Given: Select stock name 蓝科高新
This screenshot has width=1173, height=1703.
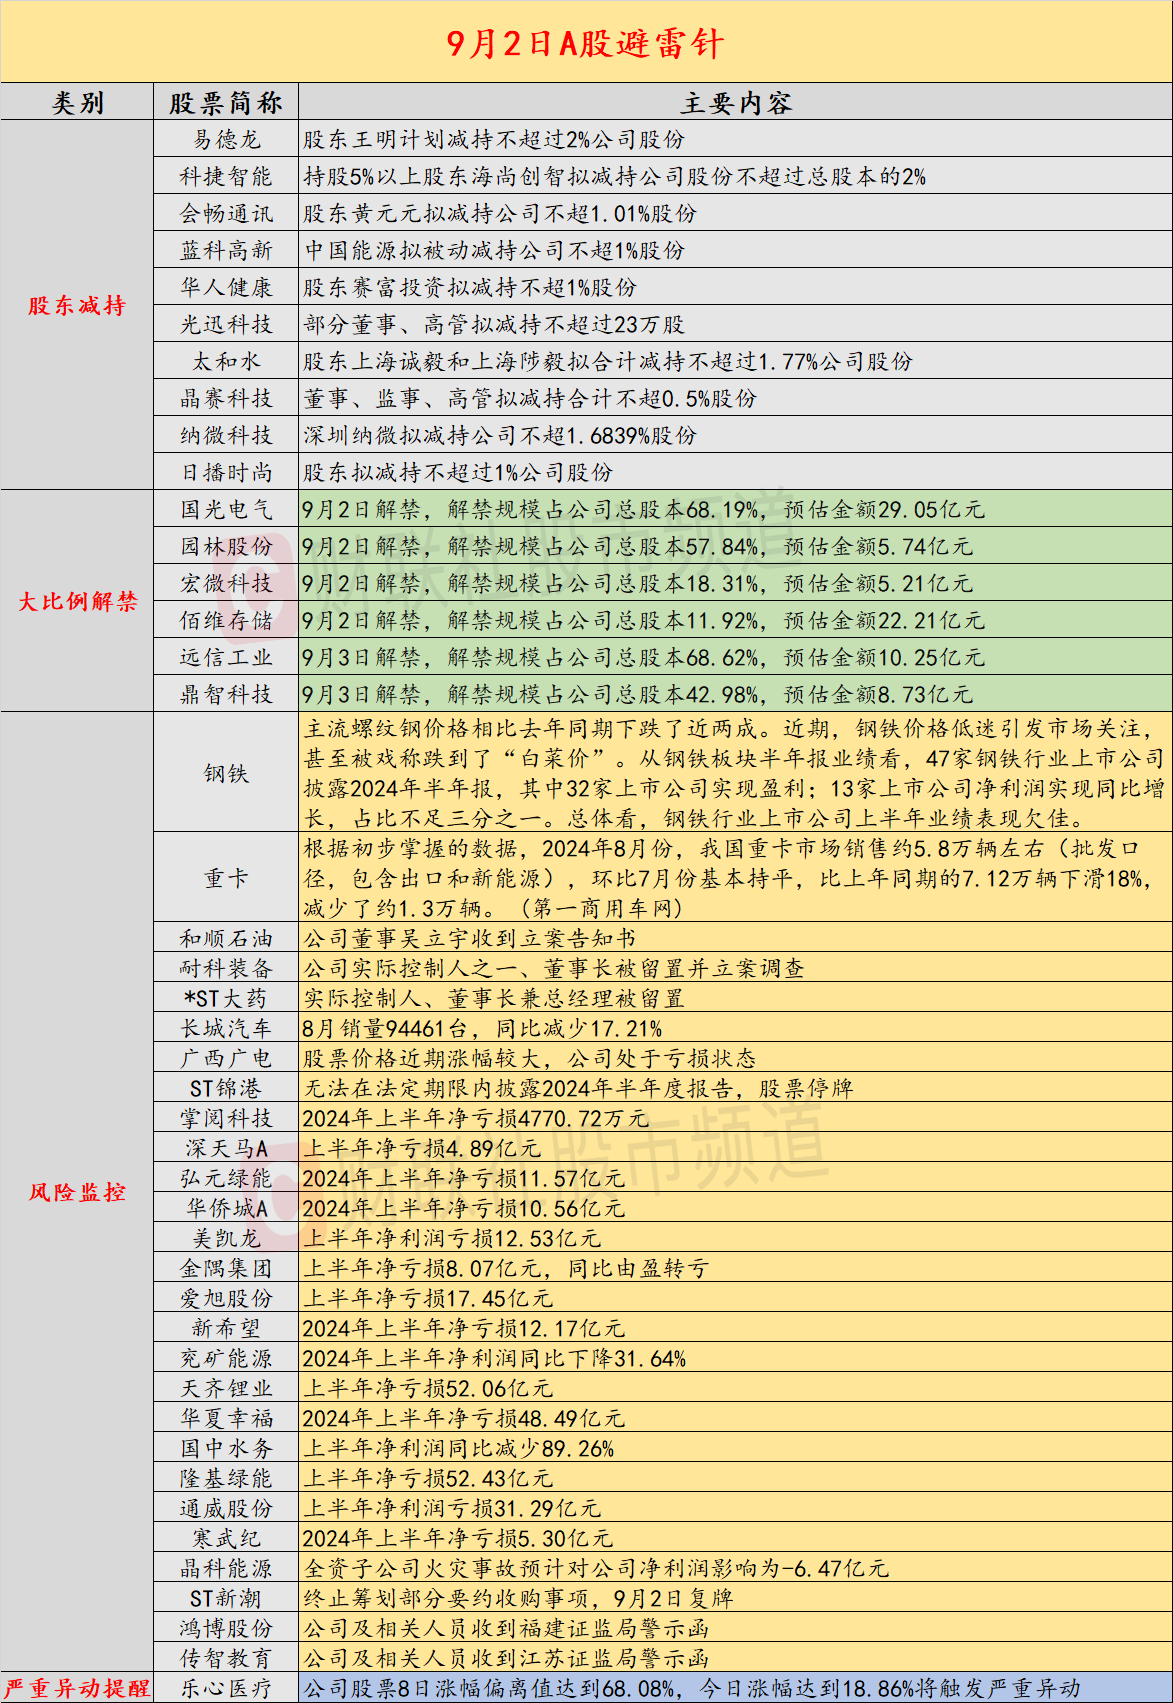Looking at the screenshot, I should (x=226, y=251).
